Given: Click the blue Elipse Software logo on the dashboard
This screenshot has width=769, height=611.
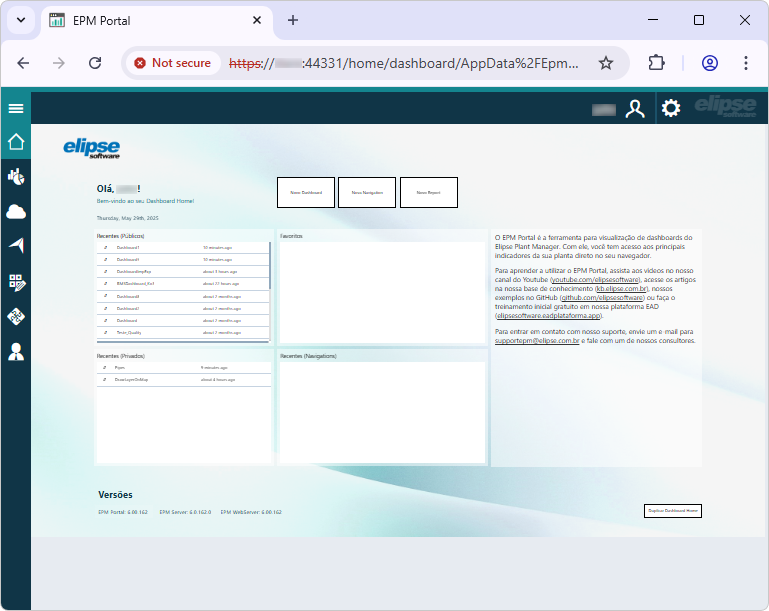Looking at the screenshot, I should point(92,148).
